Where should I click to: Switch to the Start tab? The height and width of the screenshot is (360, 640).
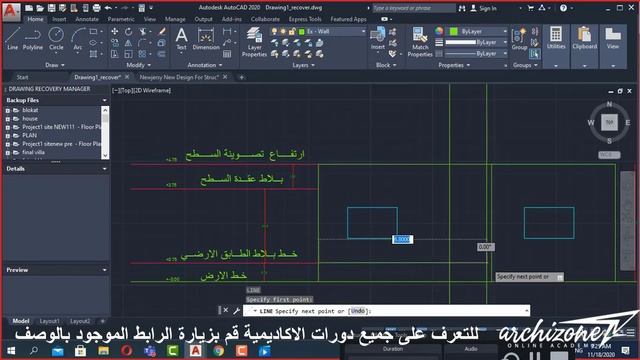(22, 77)
